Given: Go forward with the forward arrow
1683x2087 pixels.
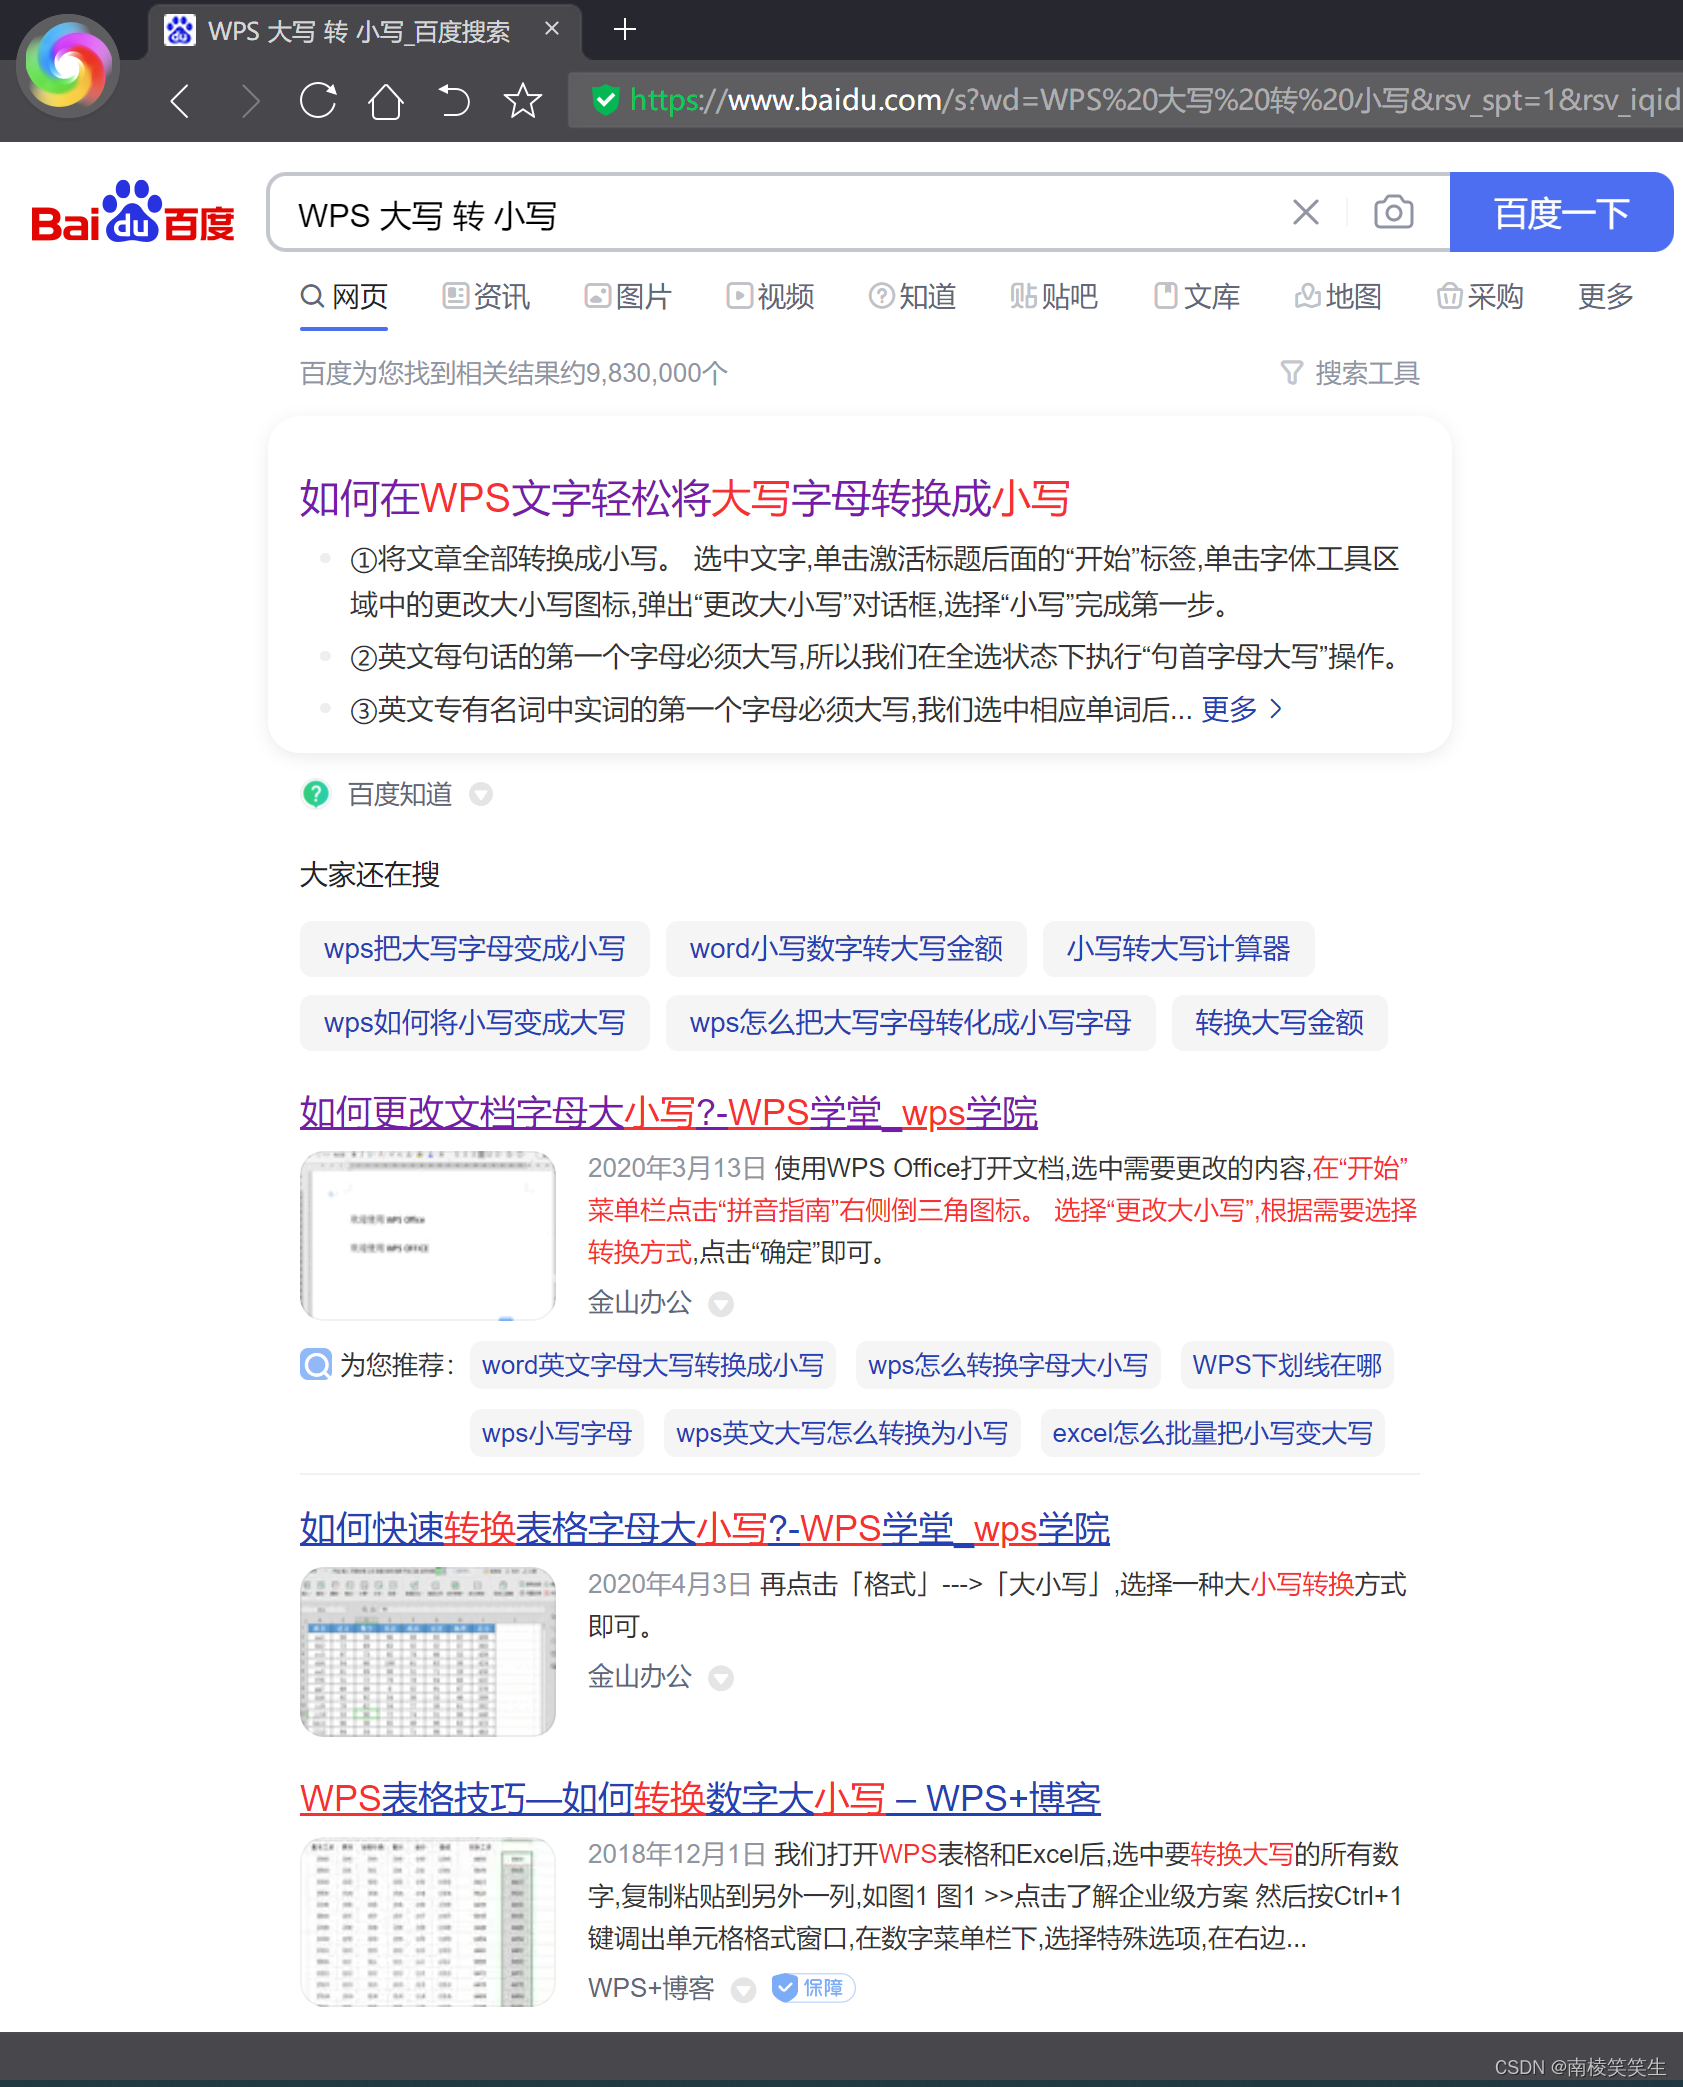Looking at the screenshot, I should click(250, 100).
